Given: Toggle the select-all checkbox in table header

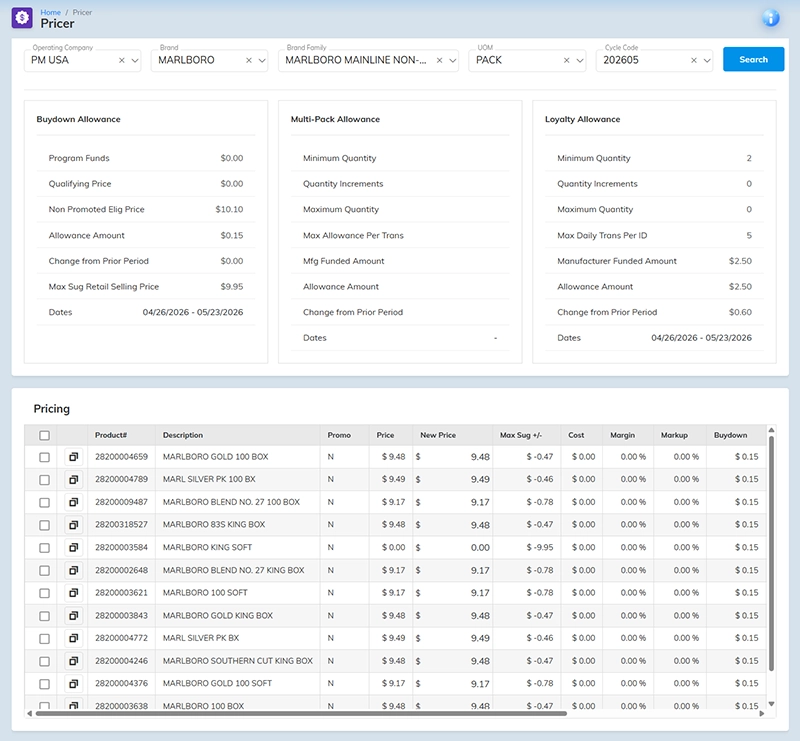Looking at the screenshot, I should tap(44, 435).
